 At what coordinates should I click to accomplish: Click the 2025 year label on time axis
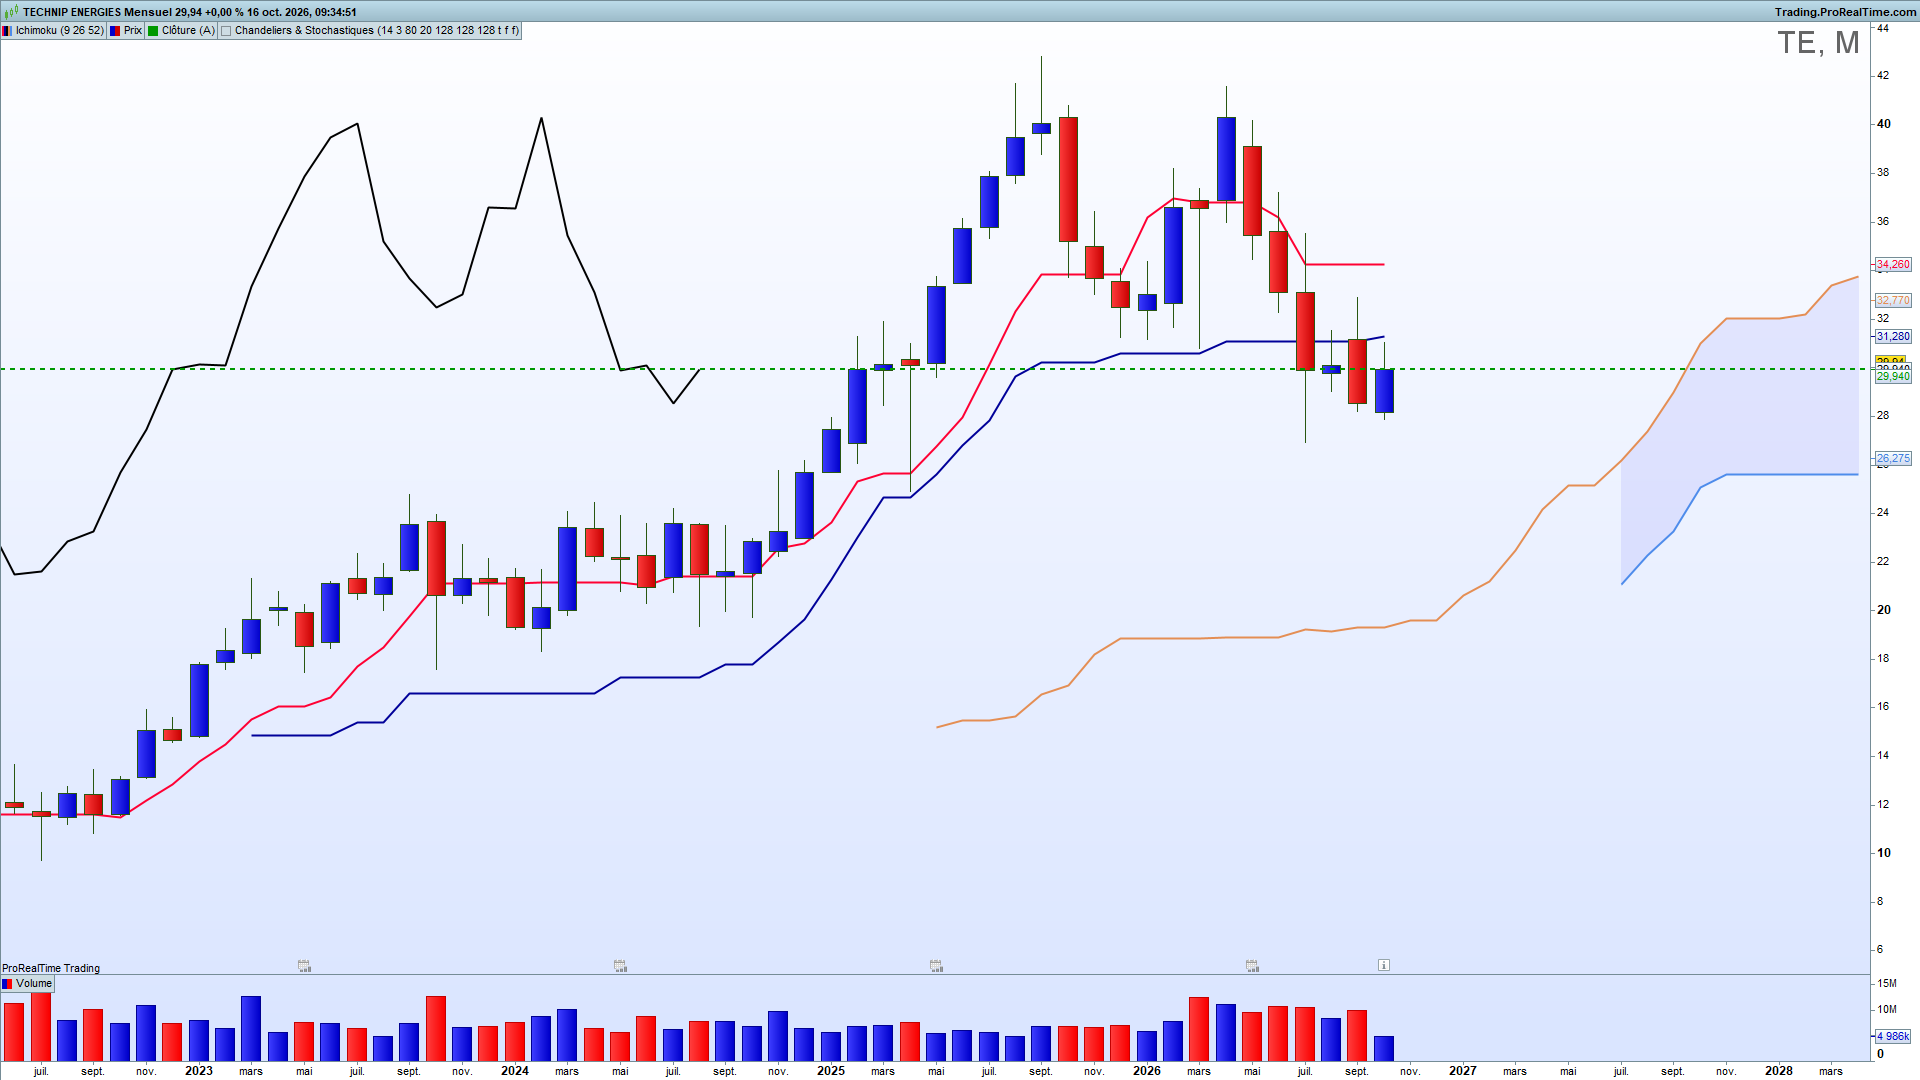click(831, 1071)
